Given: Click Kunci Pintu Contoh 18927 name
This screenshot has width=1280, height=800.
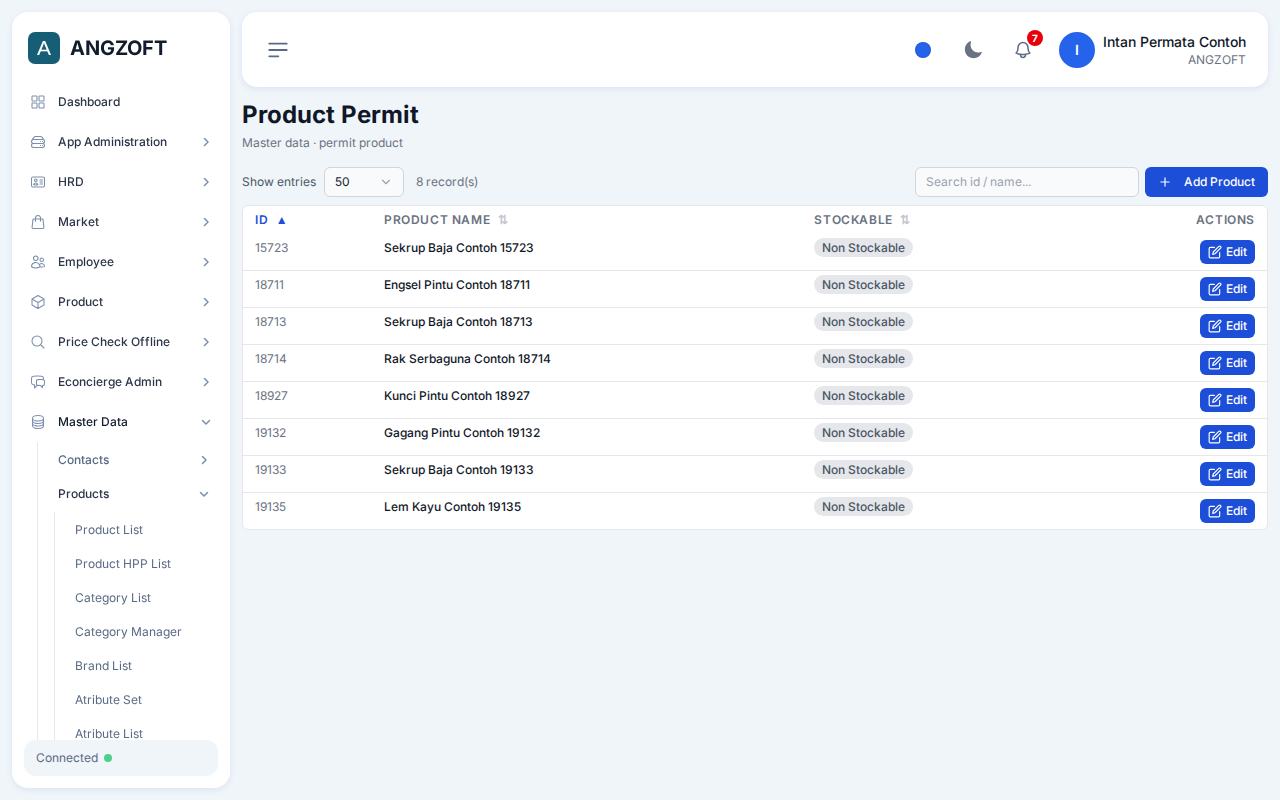Looking at the screenshot, I should click(457, 396).
